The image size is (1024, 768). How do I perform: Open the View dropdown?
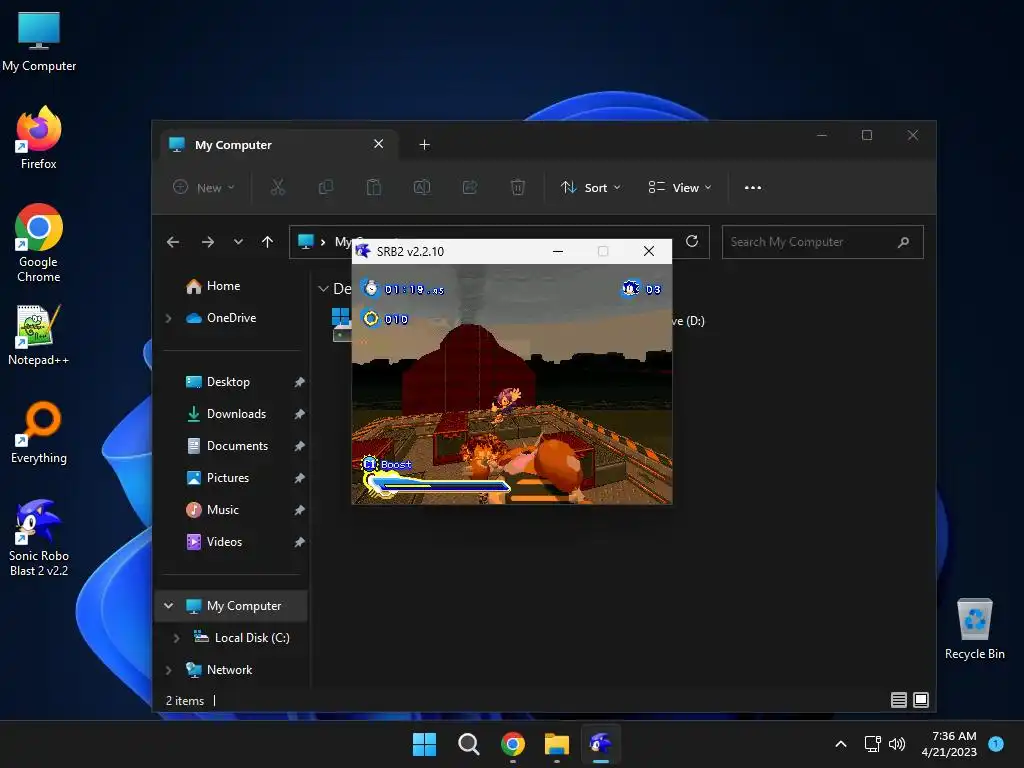tap(680, 187)
